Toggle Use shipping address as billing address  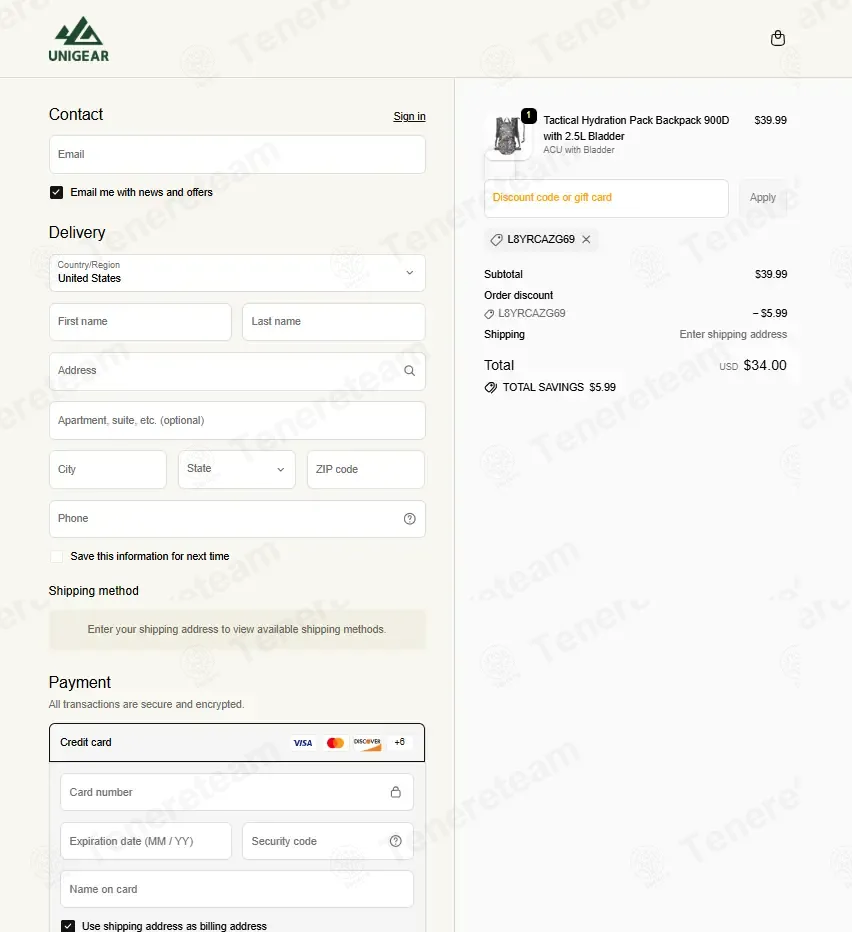[x=68, y=926]
